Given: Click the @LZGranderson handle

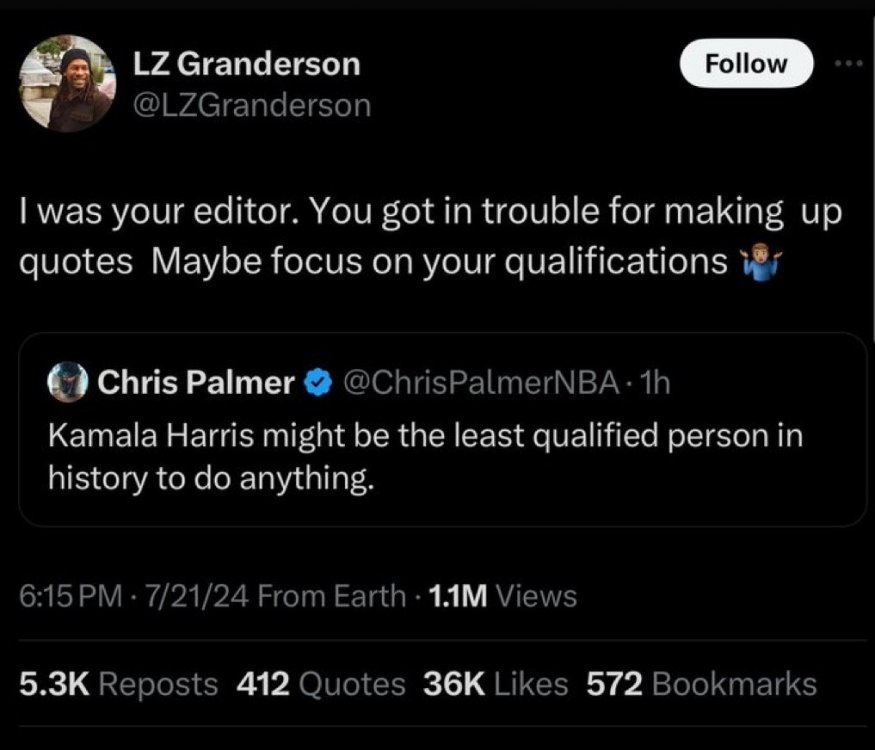Looking at the screenshot, I should [252, 105].
